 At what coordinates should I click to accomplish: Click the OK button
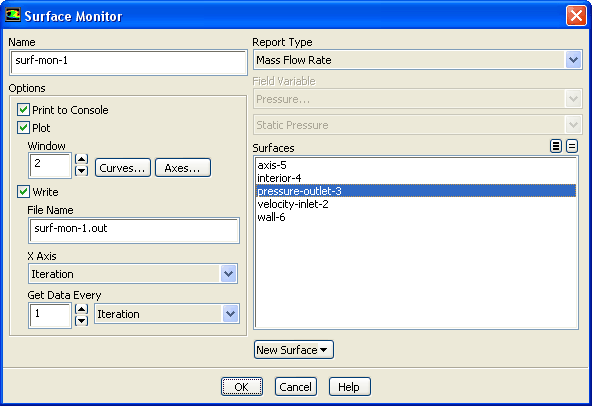(242, 387)
